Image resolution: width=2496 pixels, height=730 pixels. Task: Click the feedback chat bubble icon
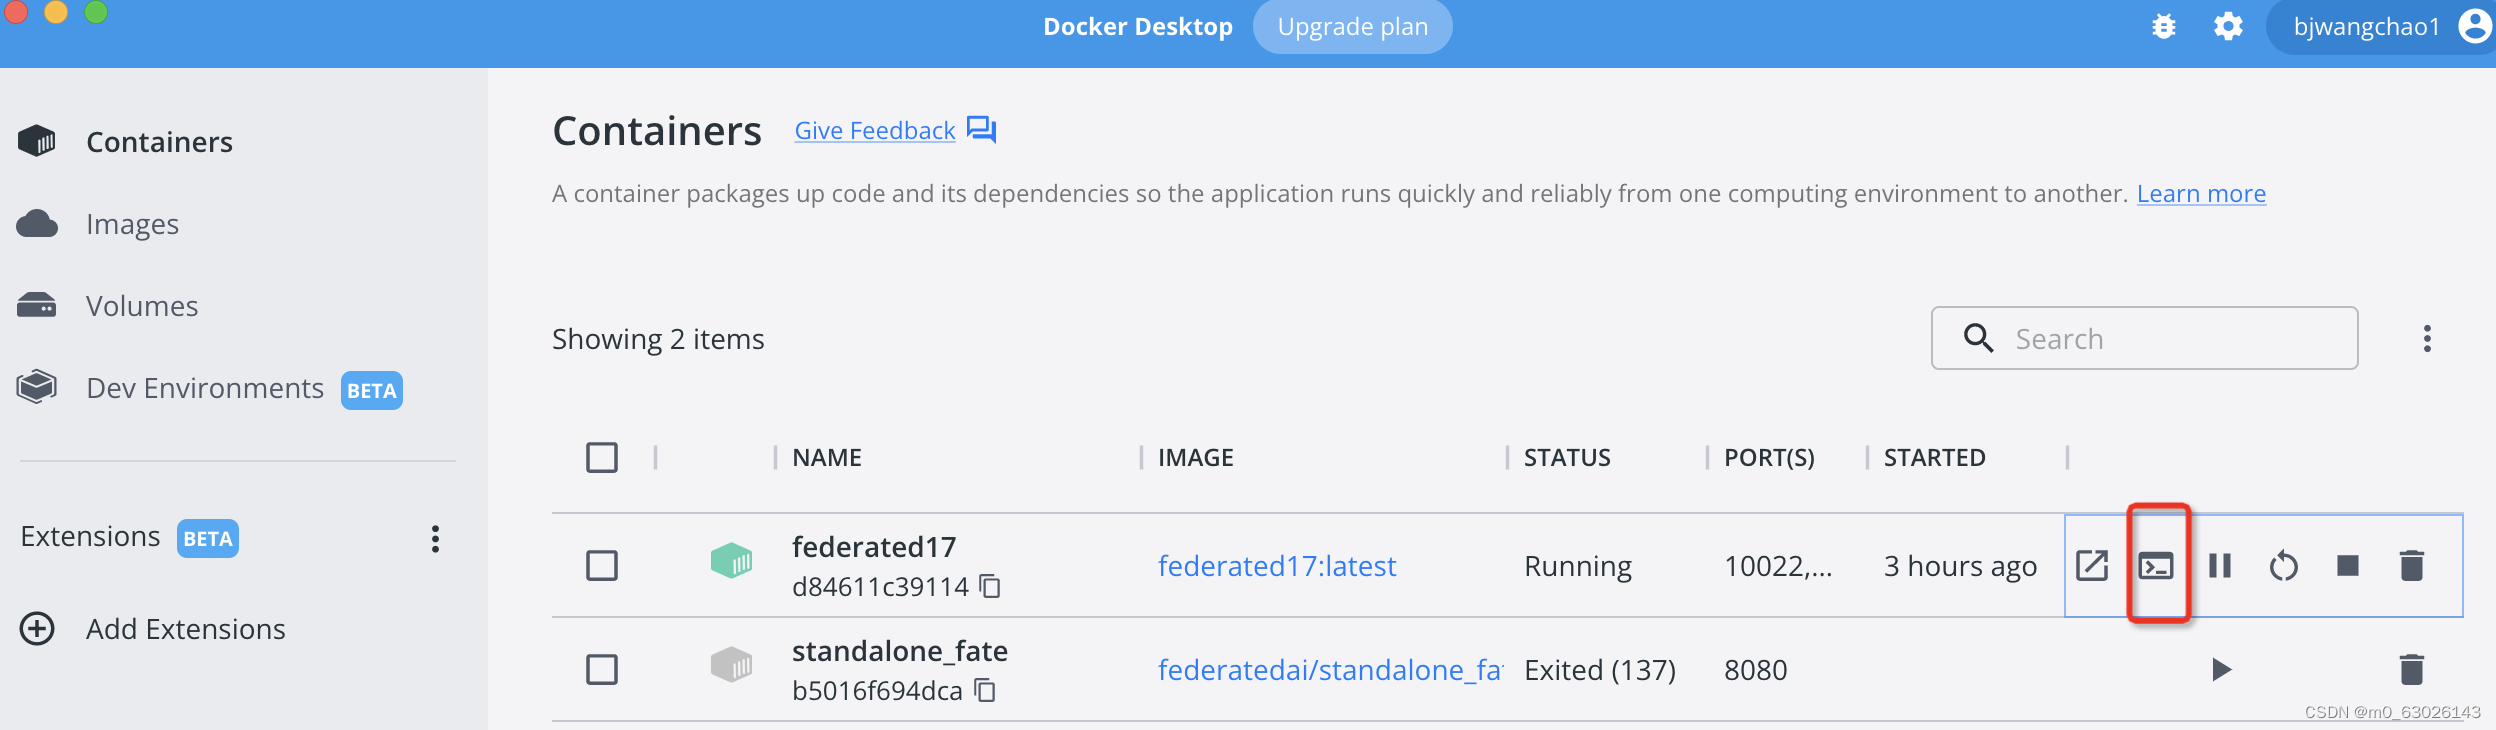[982, 130]
